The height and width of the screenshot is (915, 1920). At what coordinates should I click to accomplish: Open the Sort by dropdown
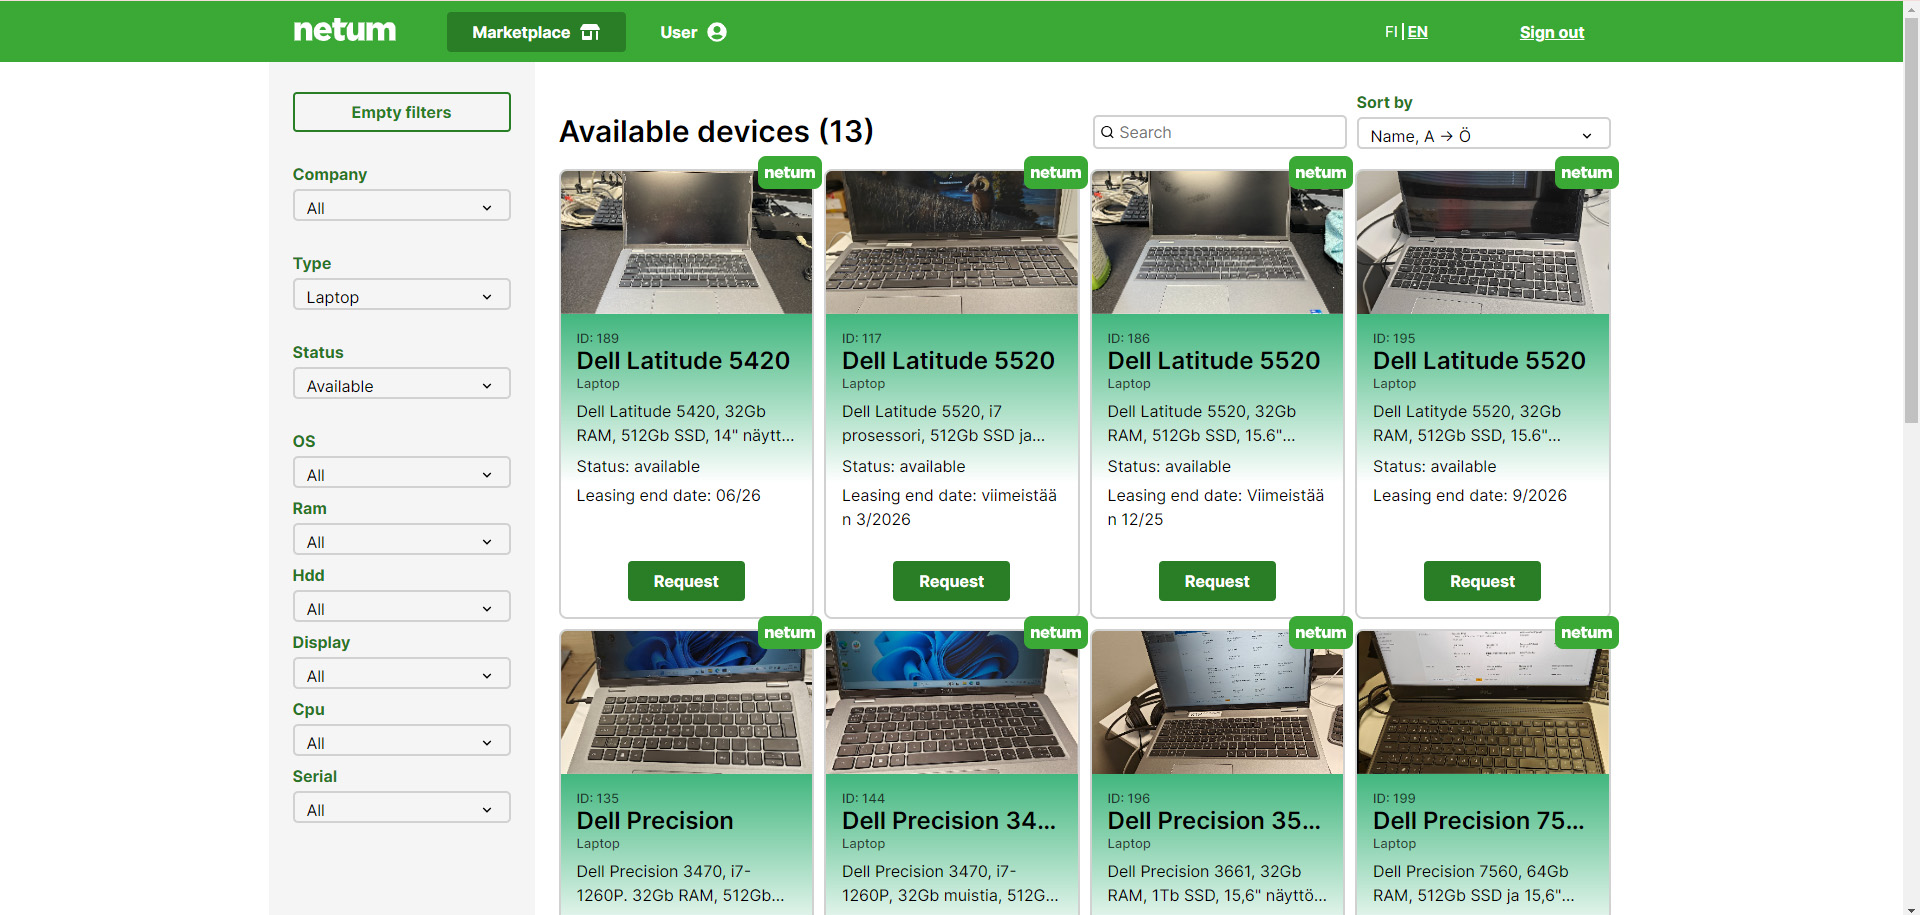click(x=1482, y=135)
